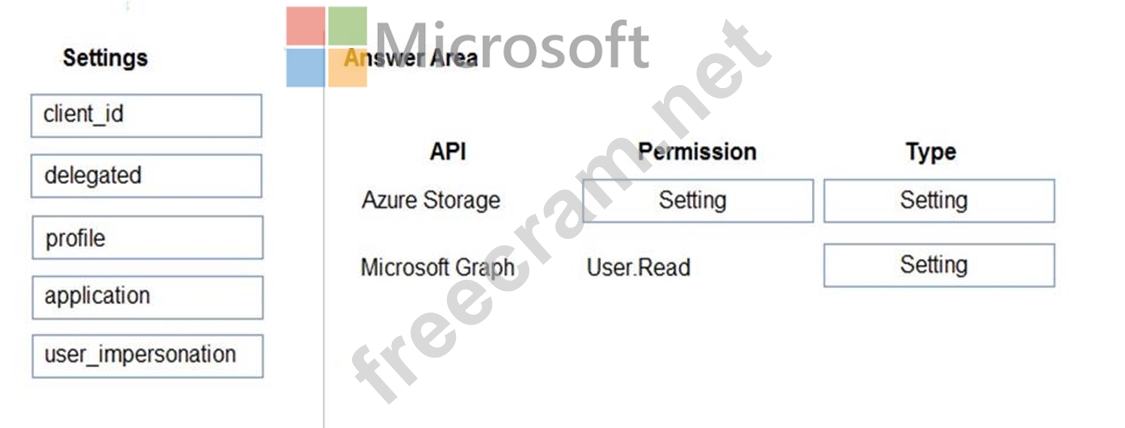The image size is (1125, 428).
Task: Click the Microsoft logo yellow square
Action: pos(348,68)
